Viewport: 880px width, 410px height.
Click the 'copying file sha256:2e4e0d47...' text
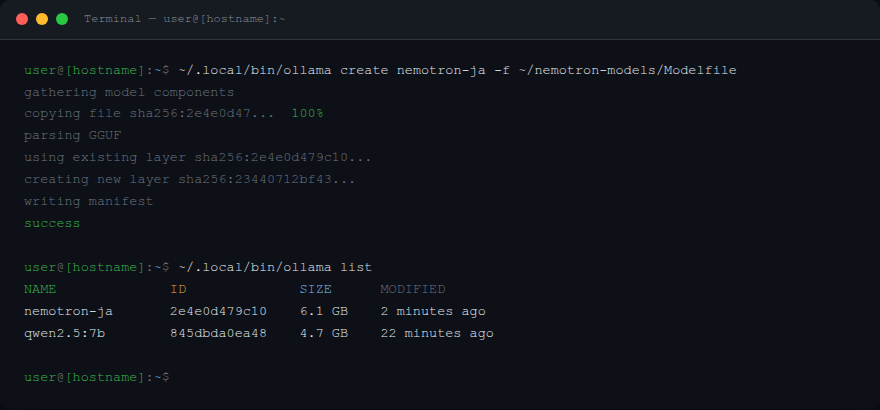(149, 114)
